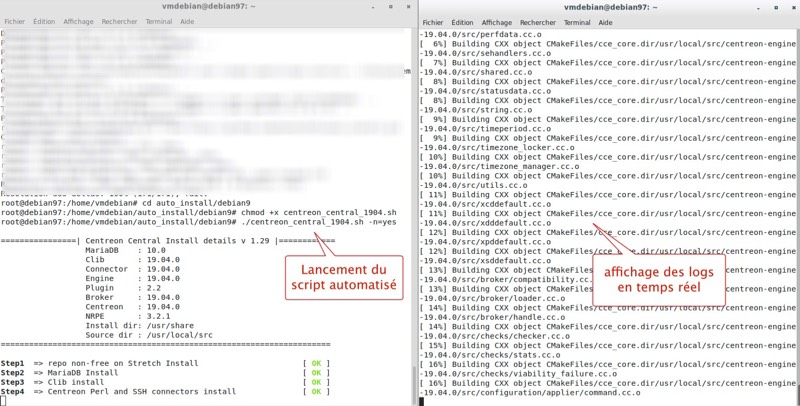This screenshot has height=406, width=800.
Task: Open Fichier menu in left terminal
Action: coord(13,21)
